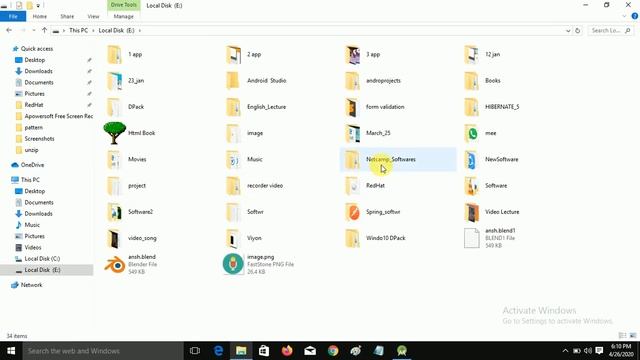
Task: Open the volume control in system tray
Action: (x=588, y=351)
